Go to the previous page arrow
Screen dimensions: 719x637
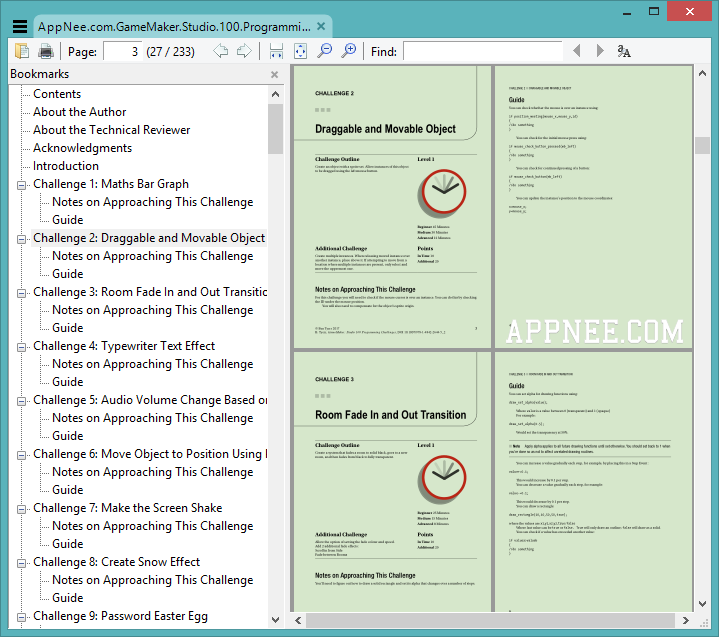[x=221, y=51]
